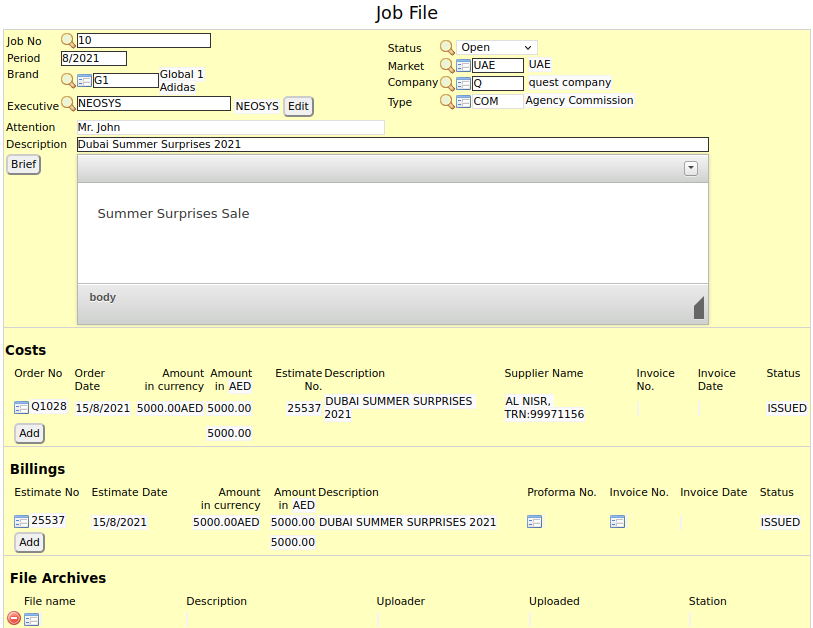Click estimate number 25537 in Billings

click(48, 520)
